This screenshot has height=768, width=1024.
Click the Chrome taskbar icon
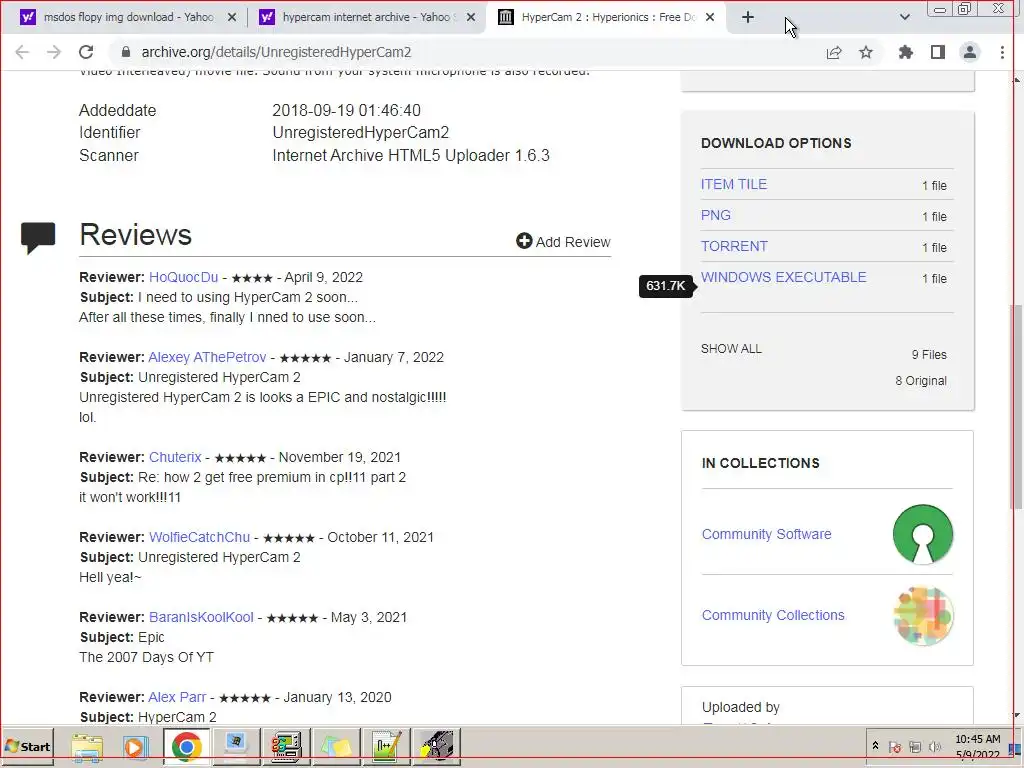(x=186, y=746)
